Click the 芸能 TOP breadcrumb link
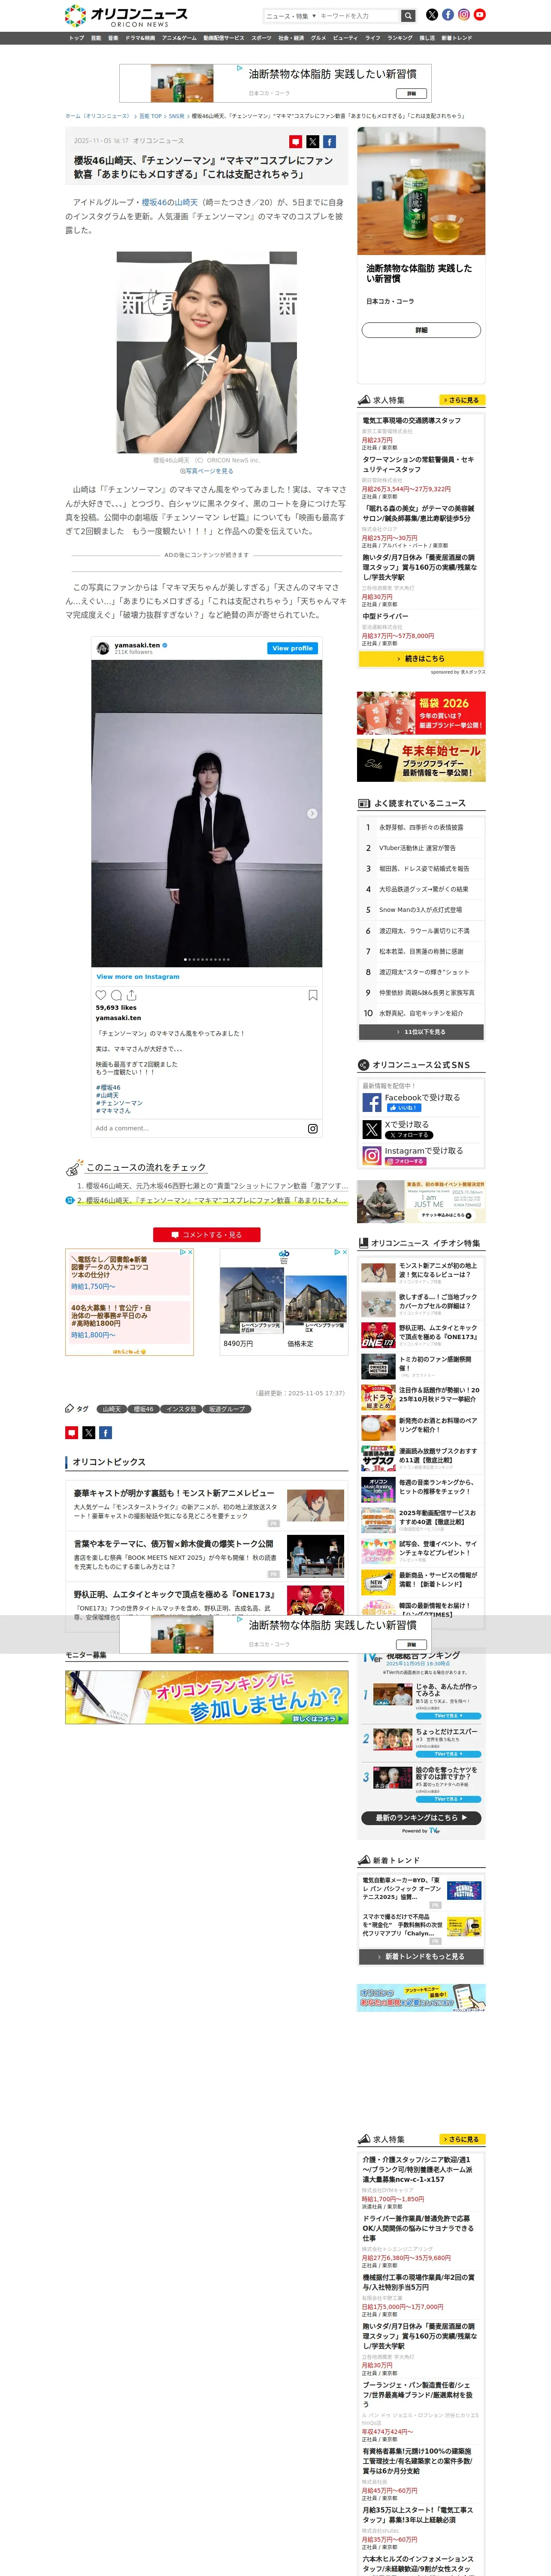The image size is (551, 2576). [x=151, y=116]
